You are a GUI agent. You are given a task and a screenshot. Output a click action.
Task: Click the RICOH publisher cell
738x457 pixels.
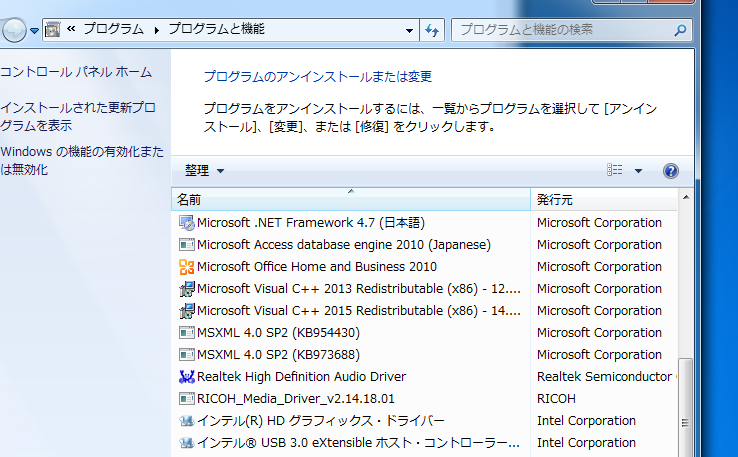click(556, 399)
